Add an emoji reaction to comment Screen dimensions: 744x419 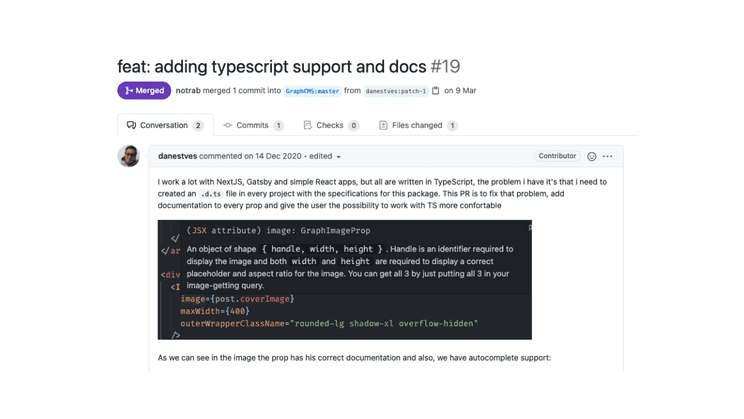click(x=592, y=156)
